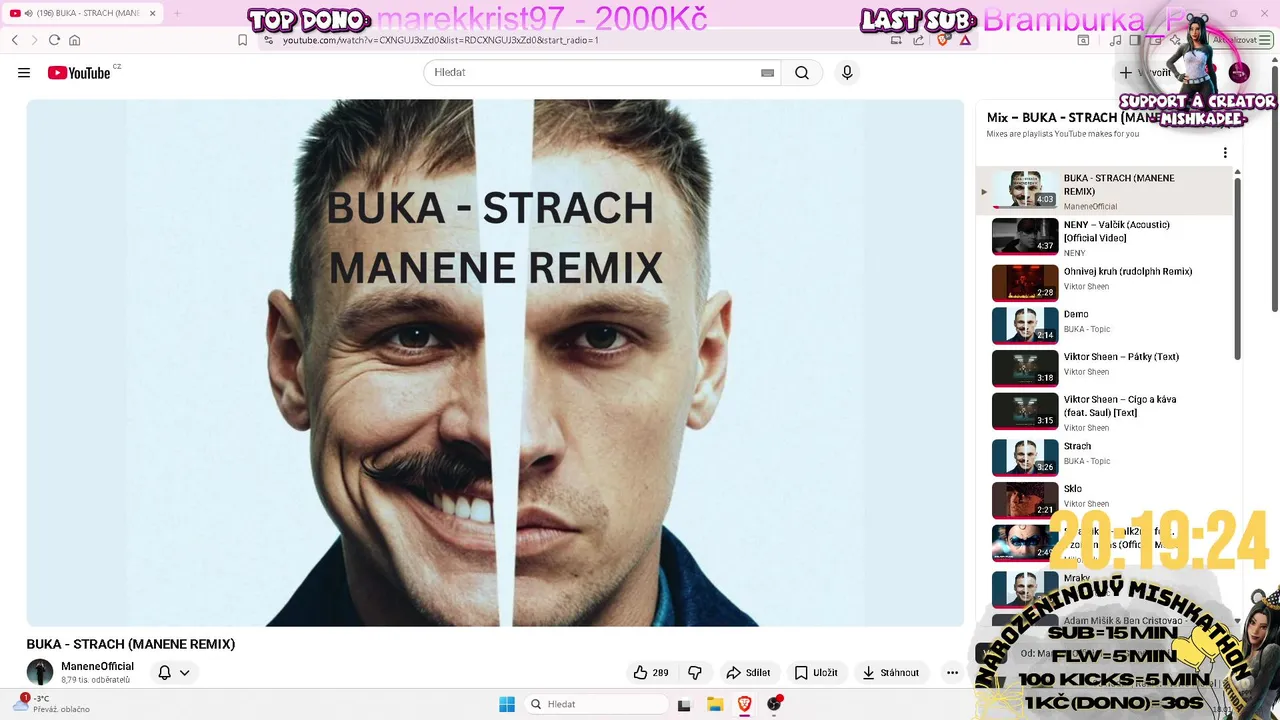Select Demo by BUKA - Topic
Screen dimensions: 1280x720
click(1104, 326)
